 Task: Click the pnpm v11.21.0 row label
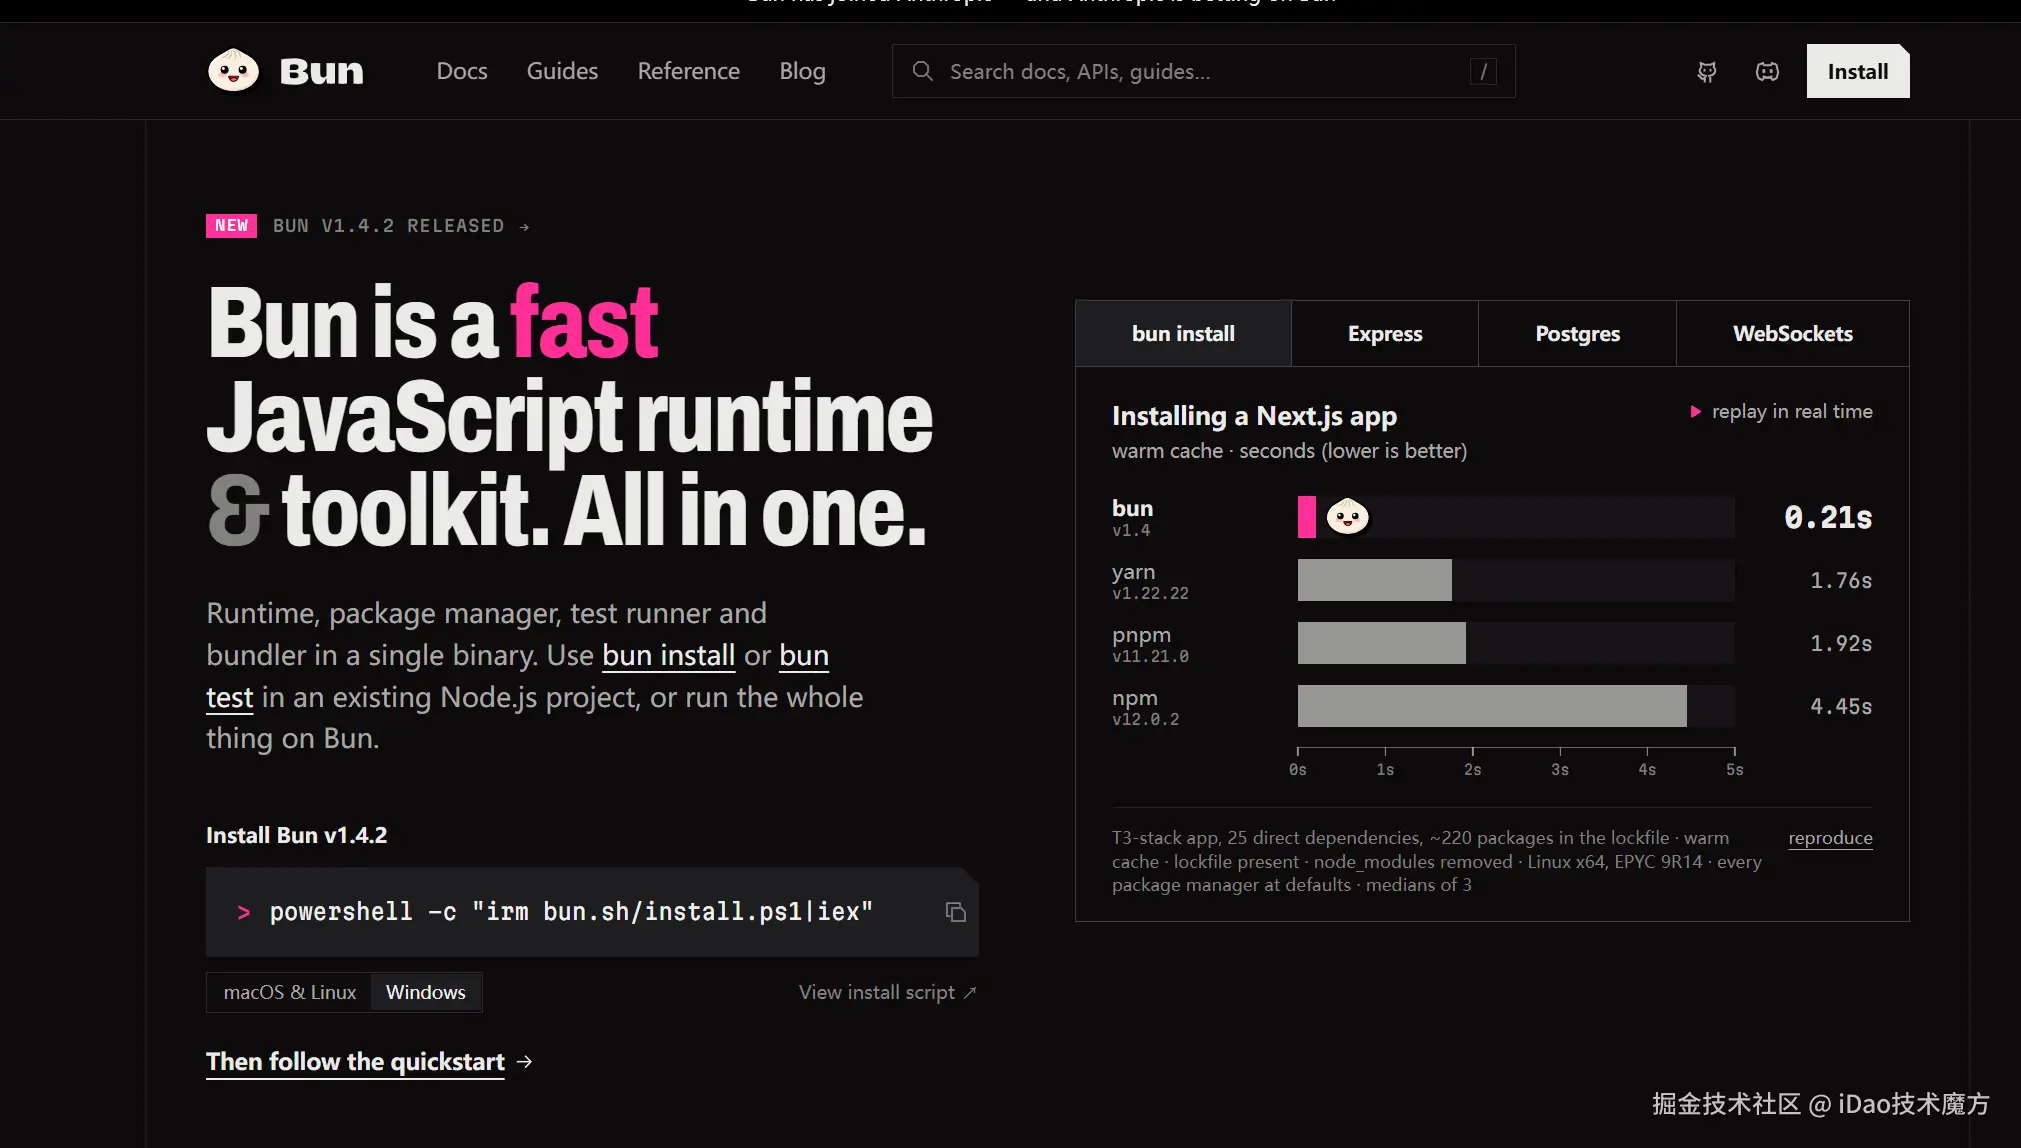(x=1150, y=644)
